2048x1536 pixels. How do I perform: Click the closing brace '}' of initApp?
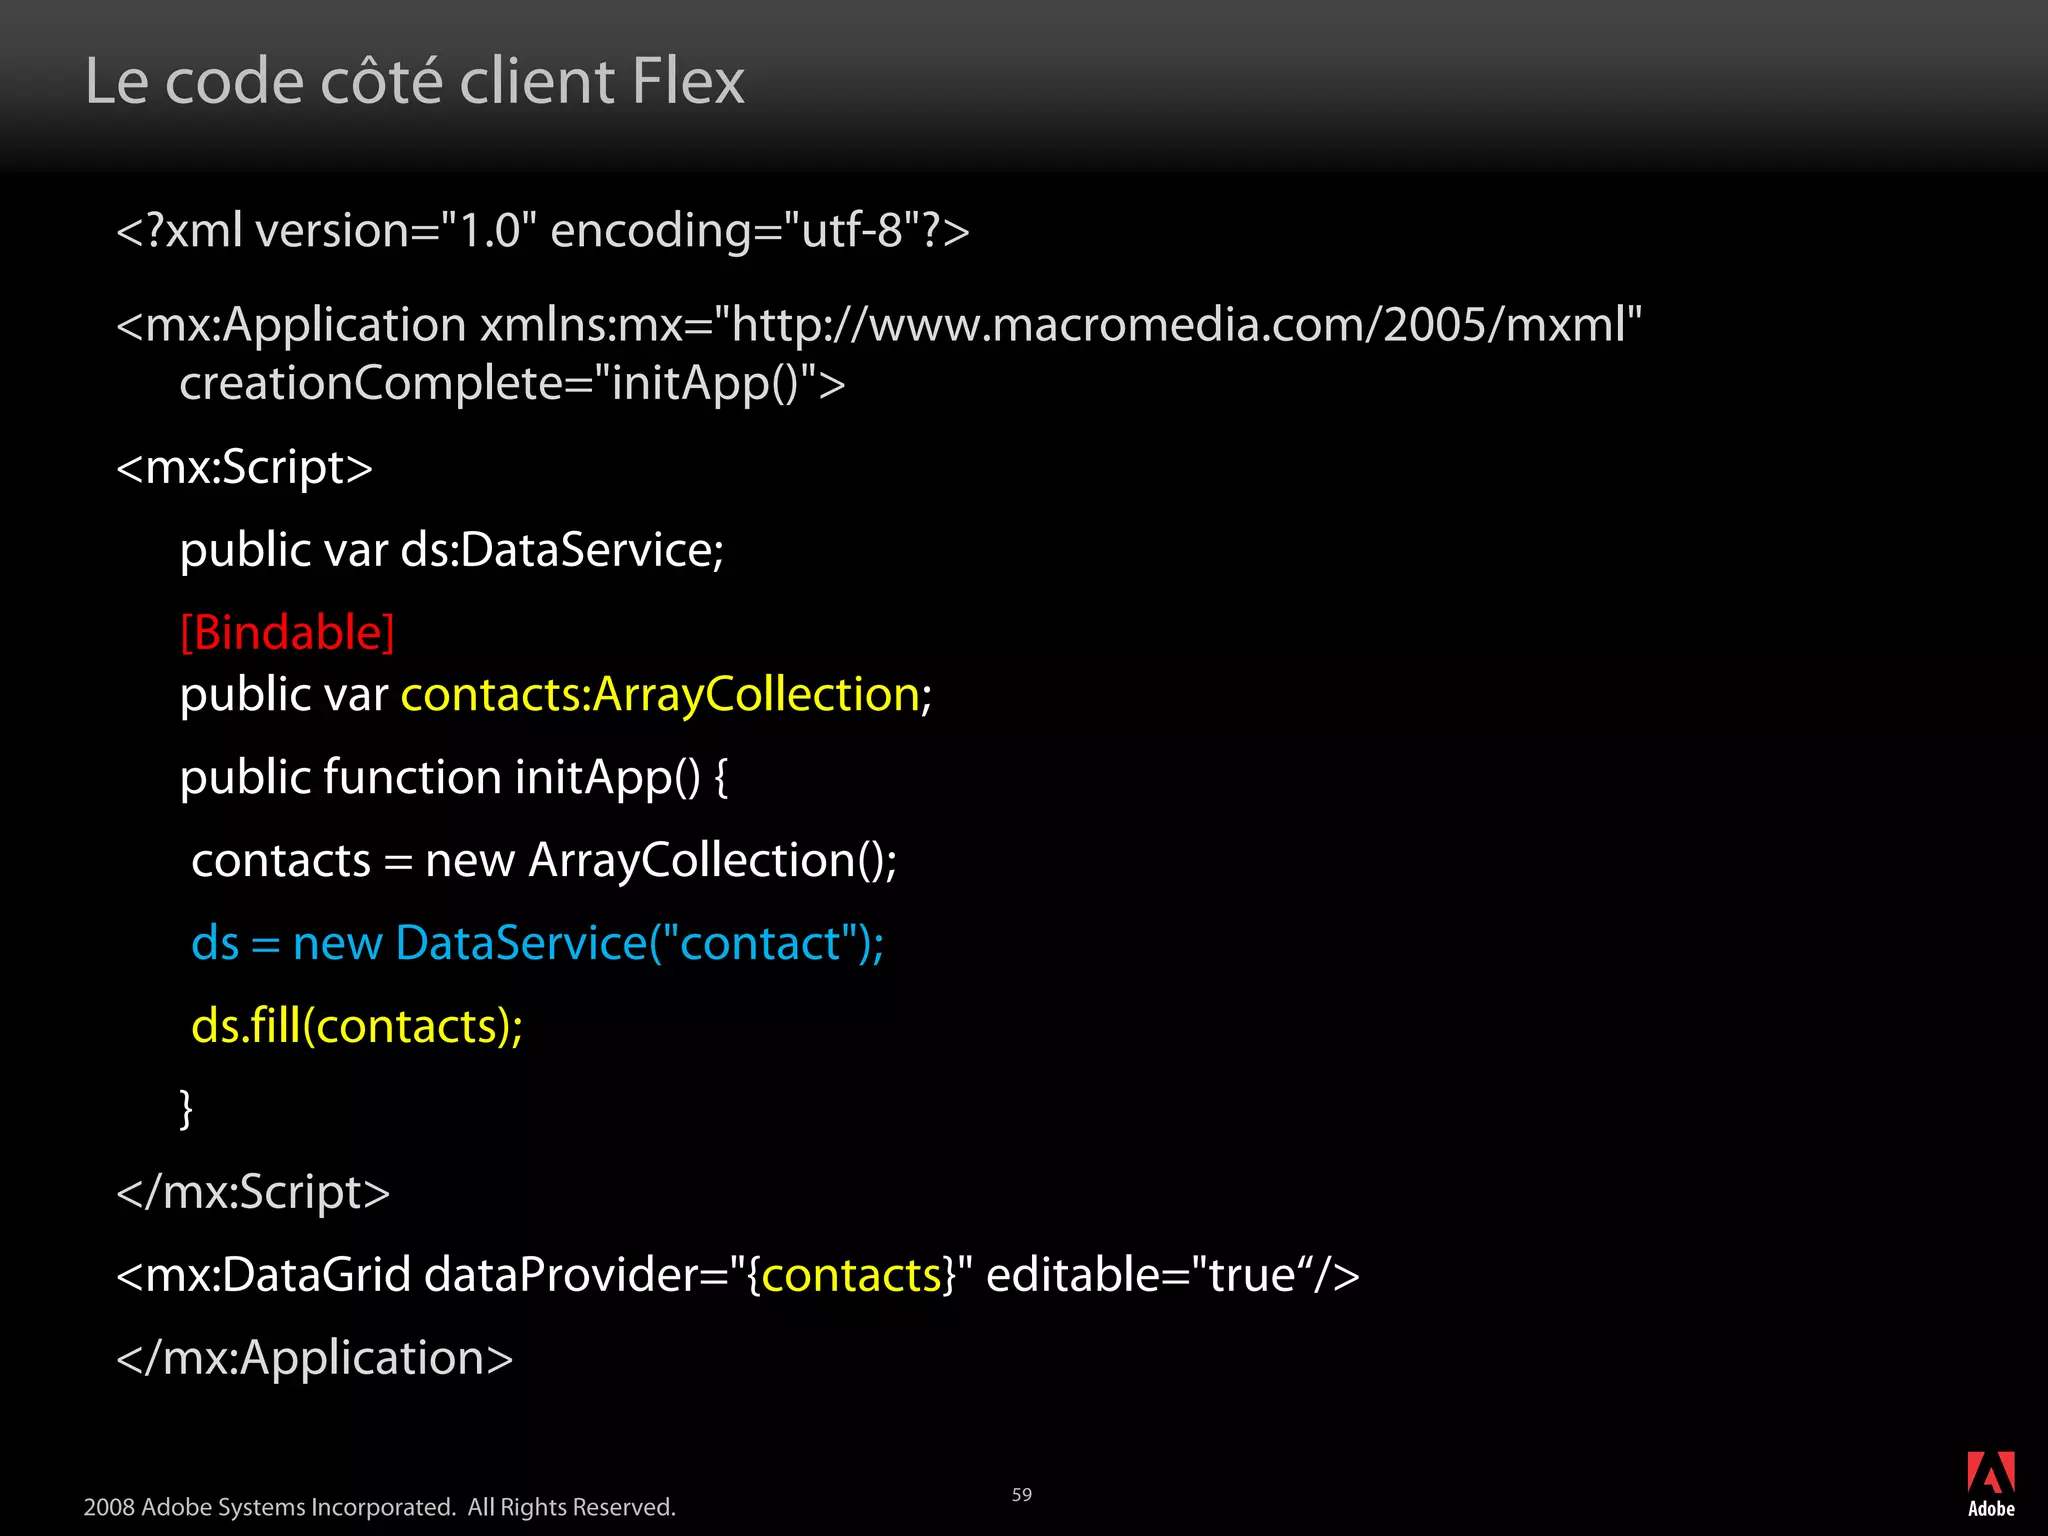click(x=186, y=1109)
